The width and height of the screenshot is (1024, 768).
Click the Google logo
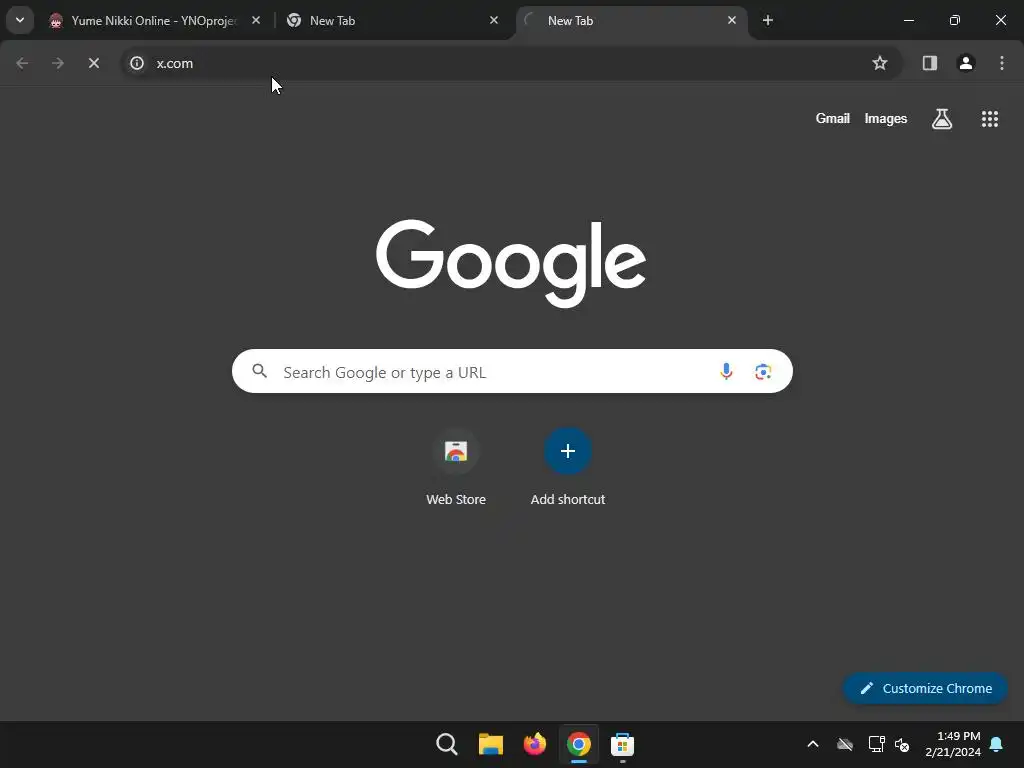pos(511,263)
